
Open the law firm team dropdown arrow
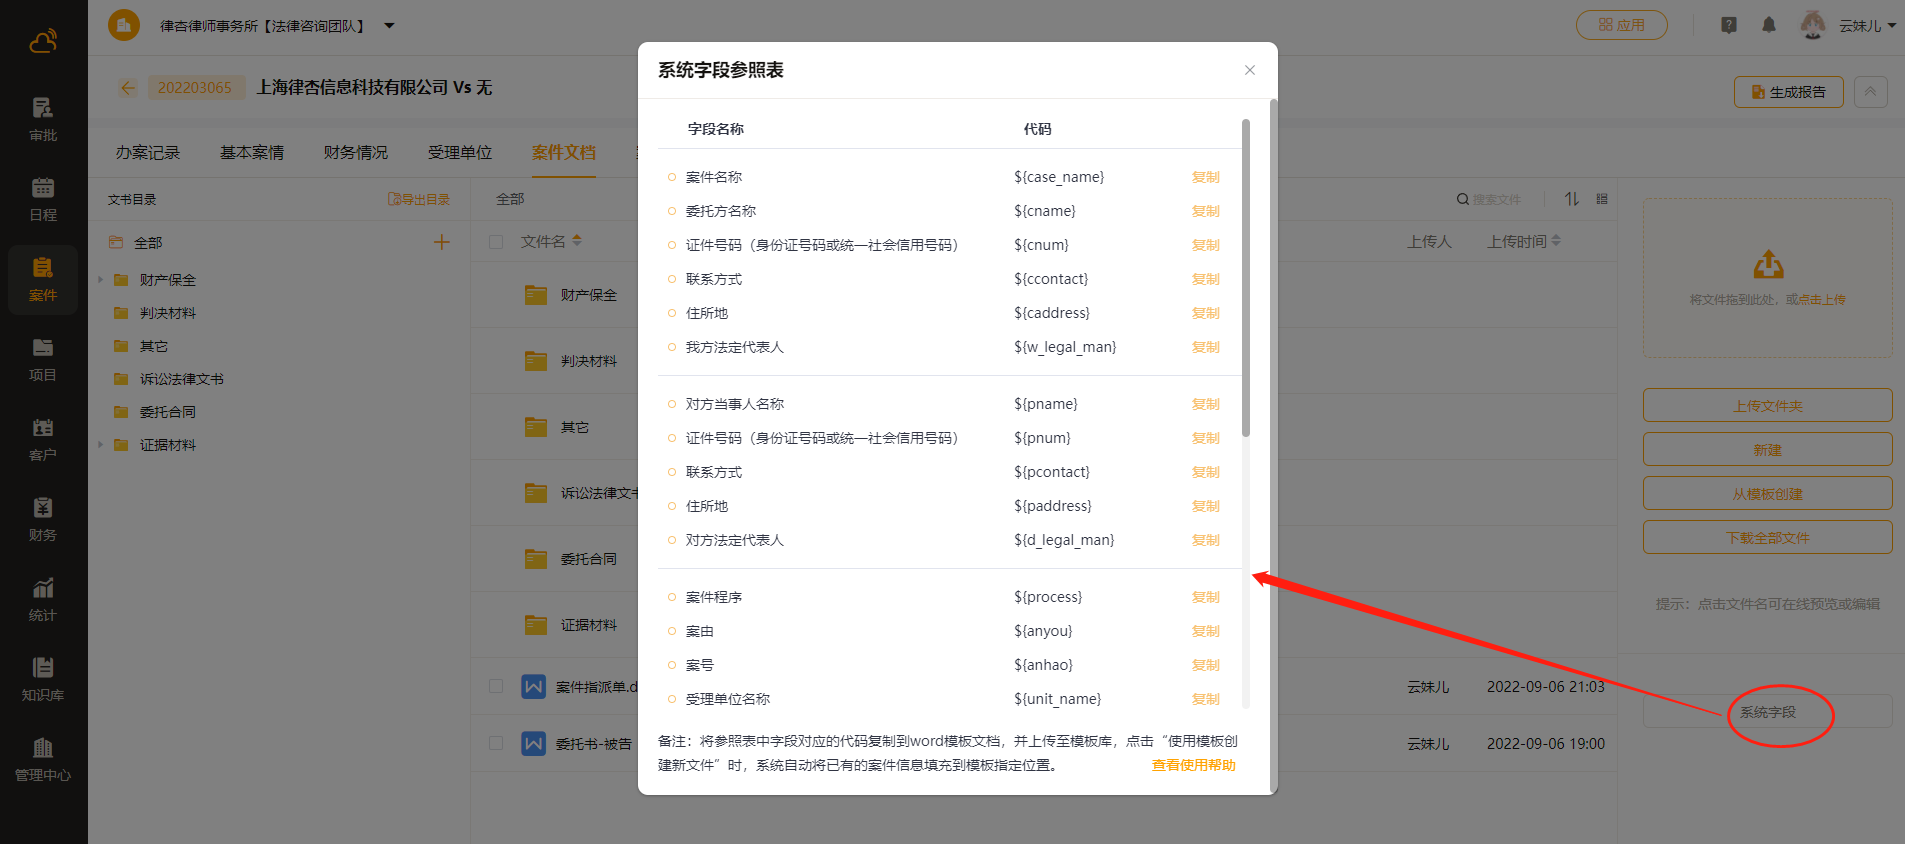pyautogui.click(x=390, y=26)
